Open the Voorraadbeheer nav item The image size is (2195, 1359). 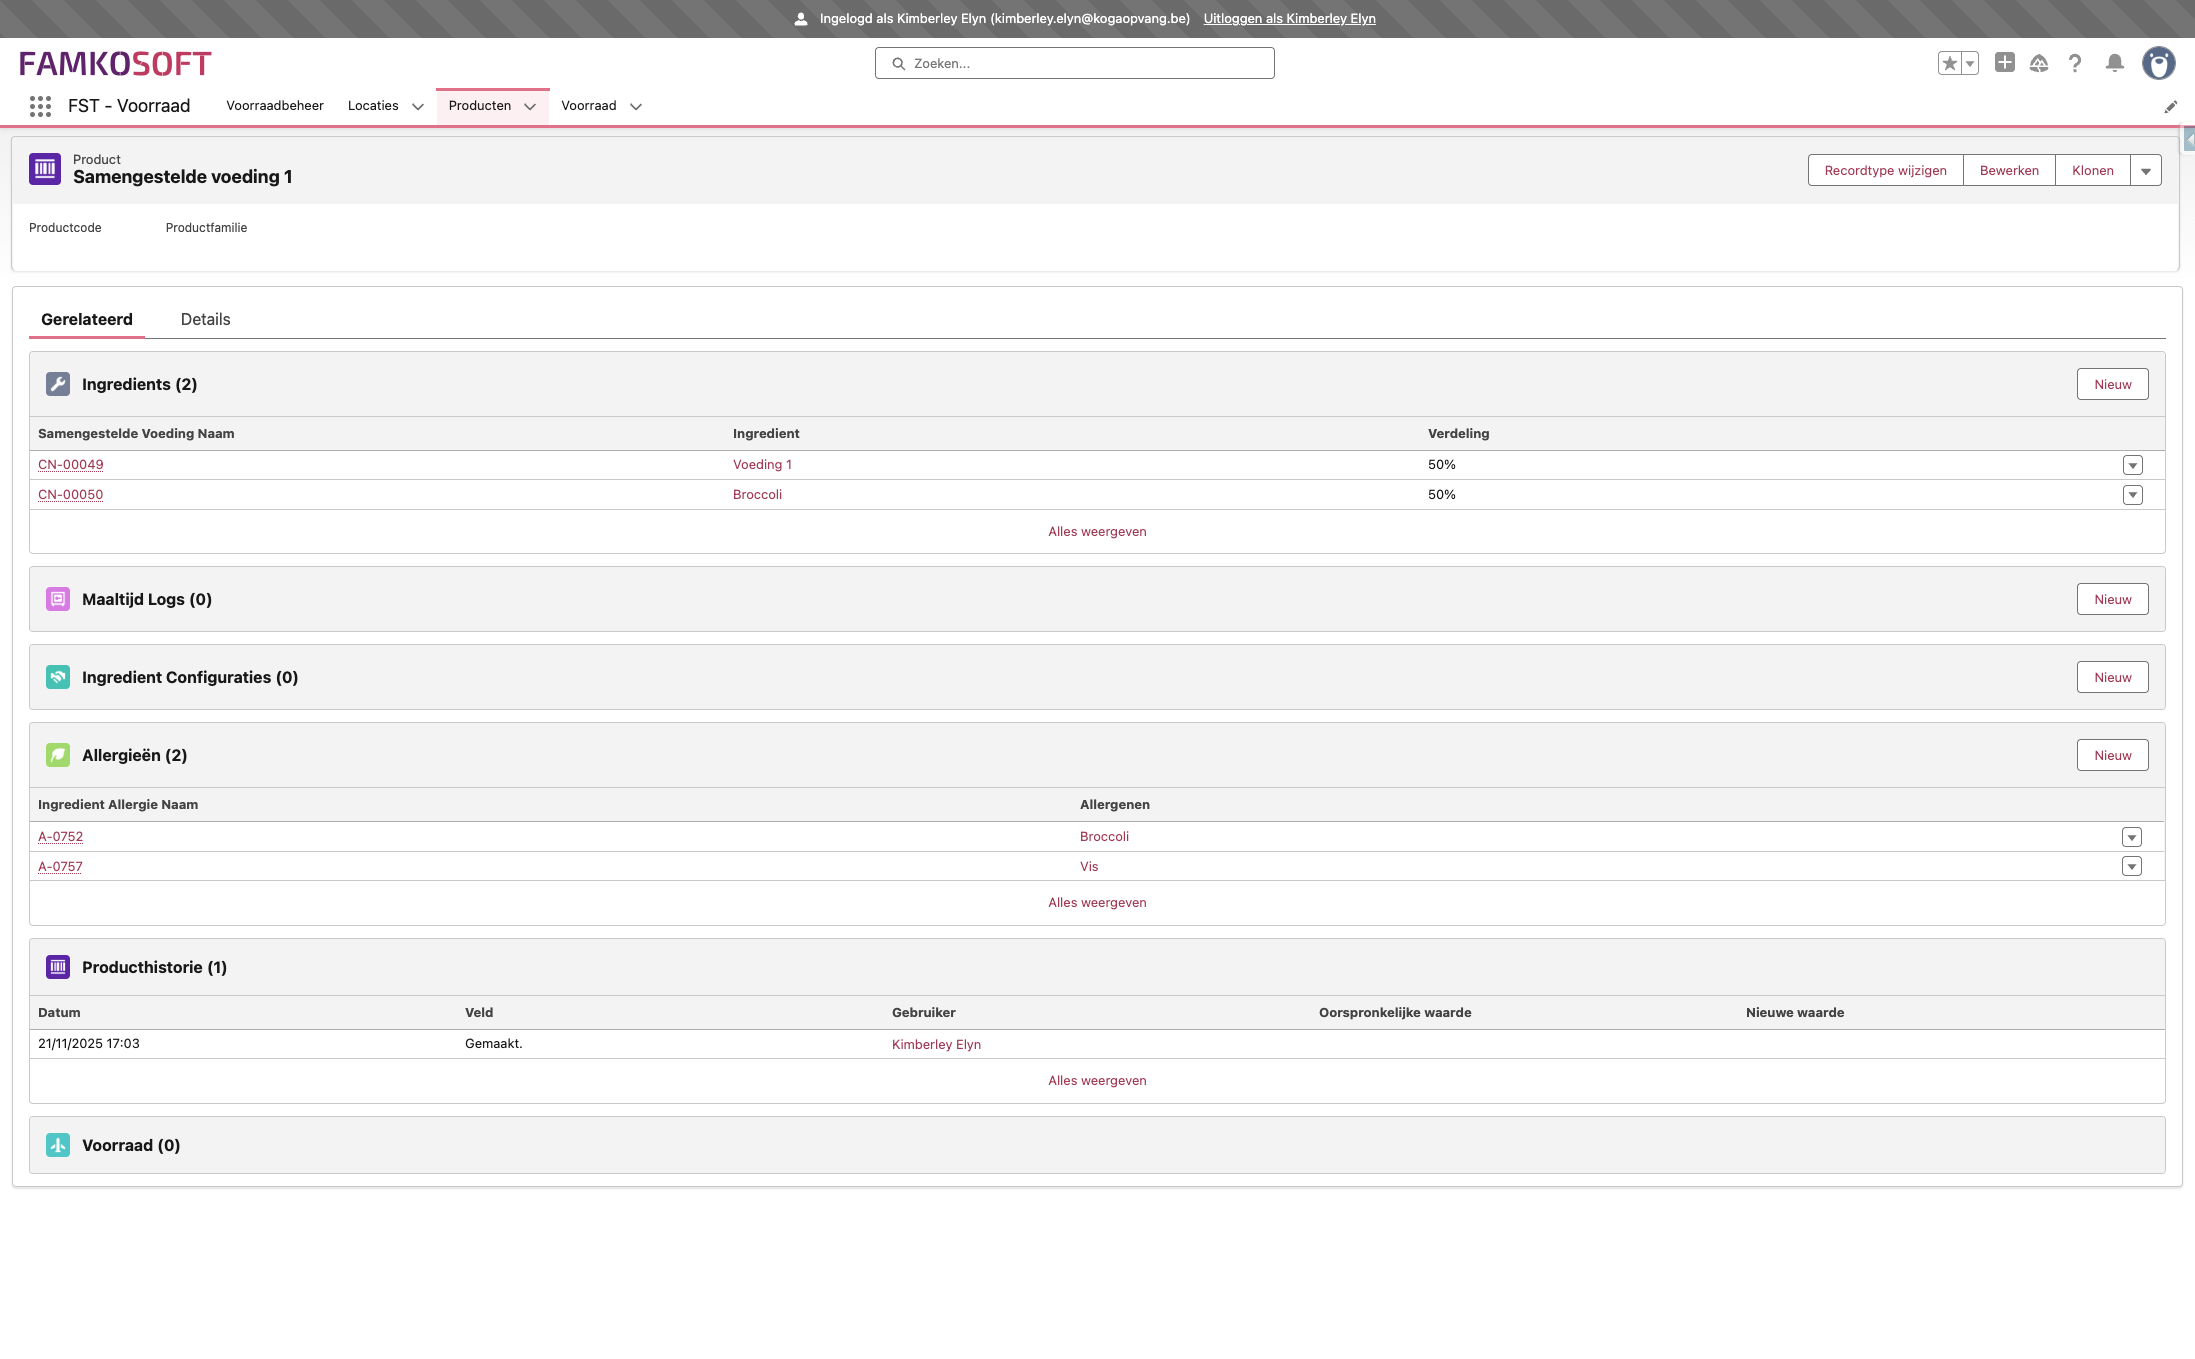[x=275, y=106]
